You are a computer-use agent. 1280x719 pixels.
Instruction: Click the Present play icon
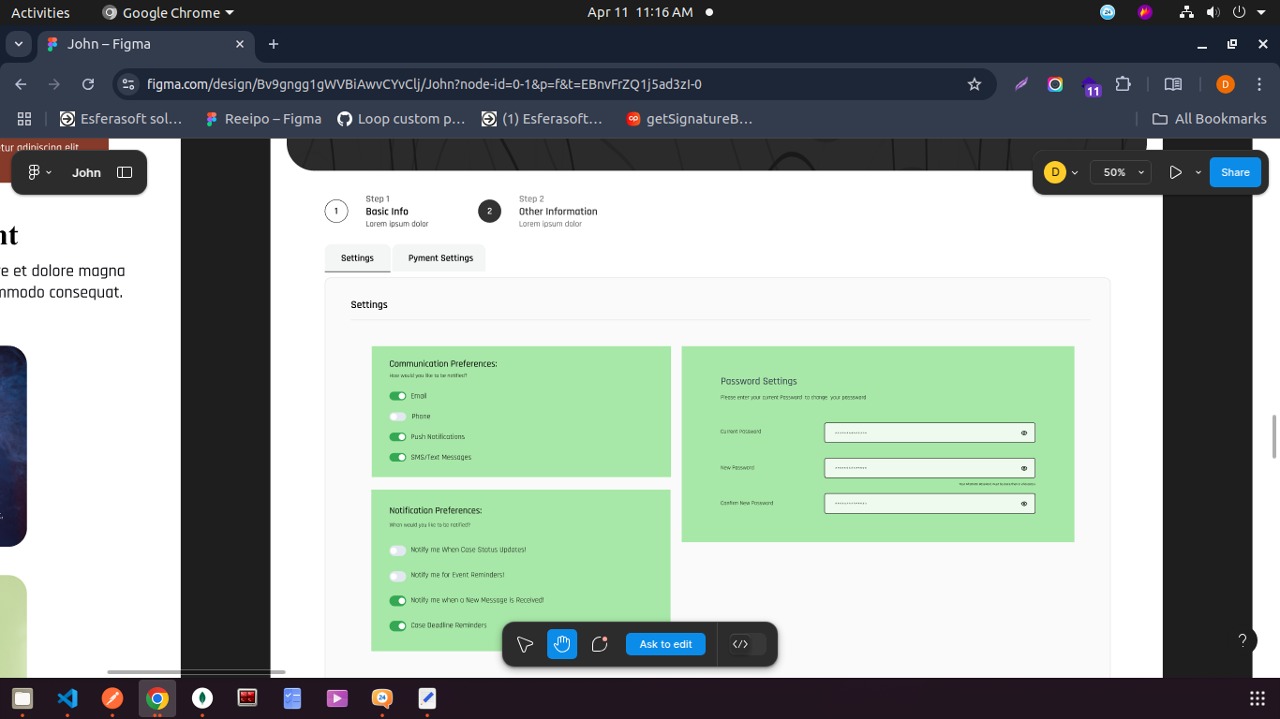click(x=1175, y=172)
